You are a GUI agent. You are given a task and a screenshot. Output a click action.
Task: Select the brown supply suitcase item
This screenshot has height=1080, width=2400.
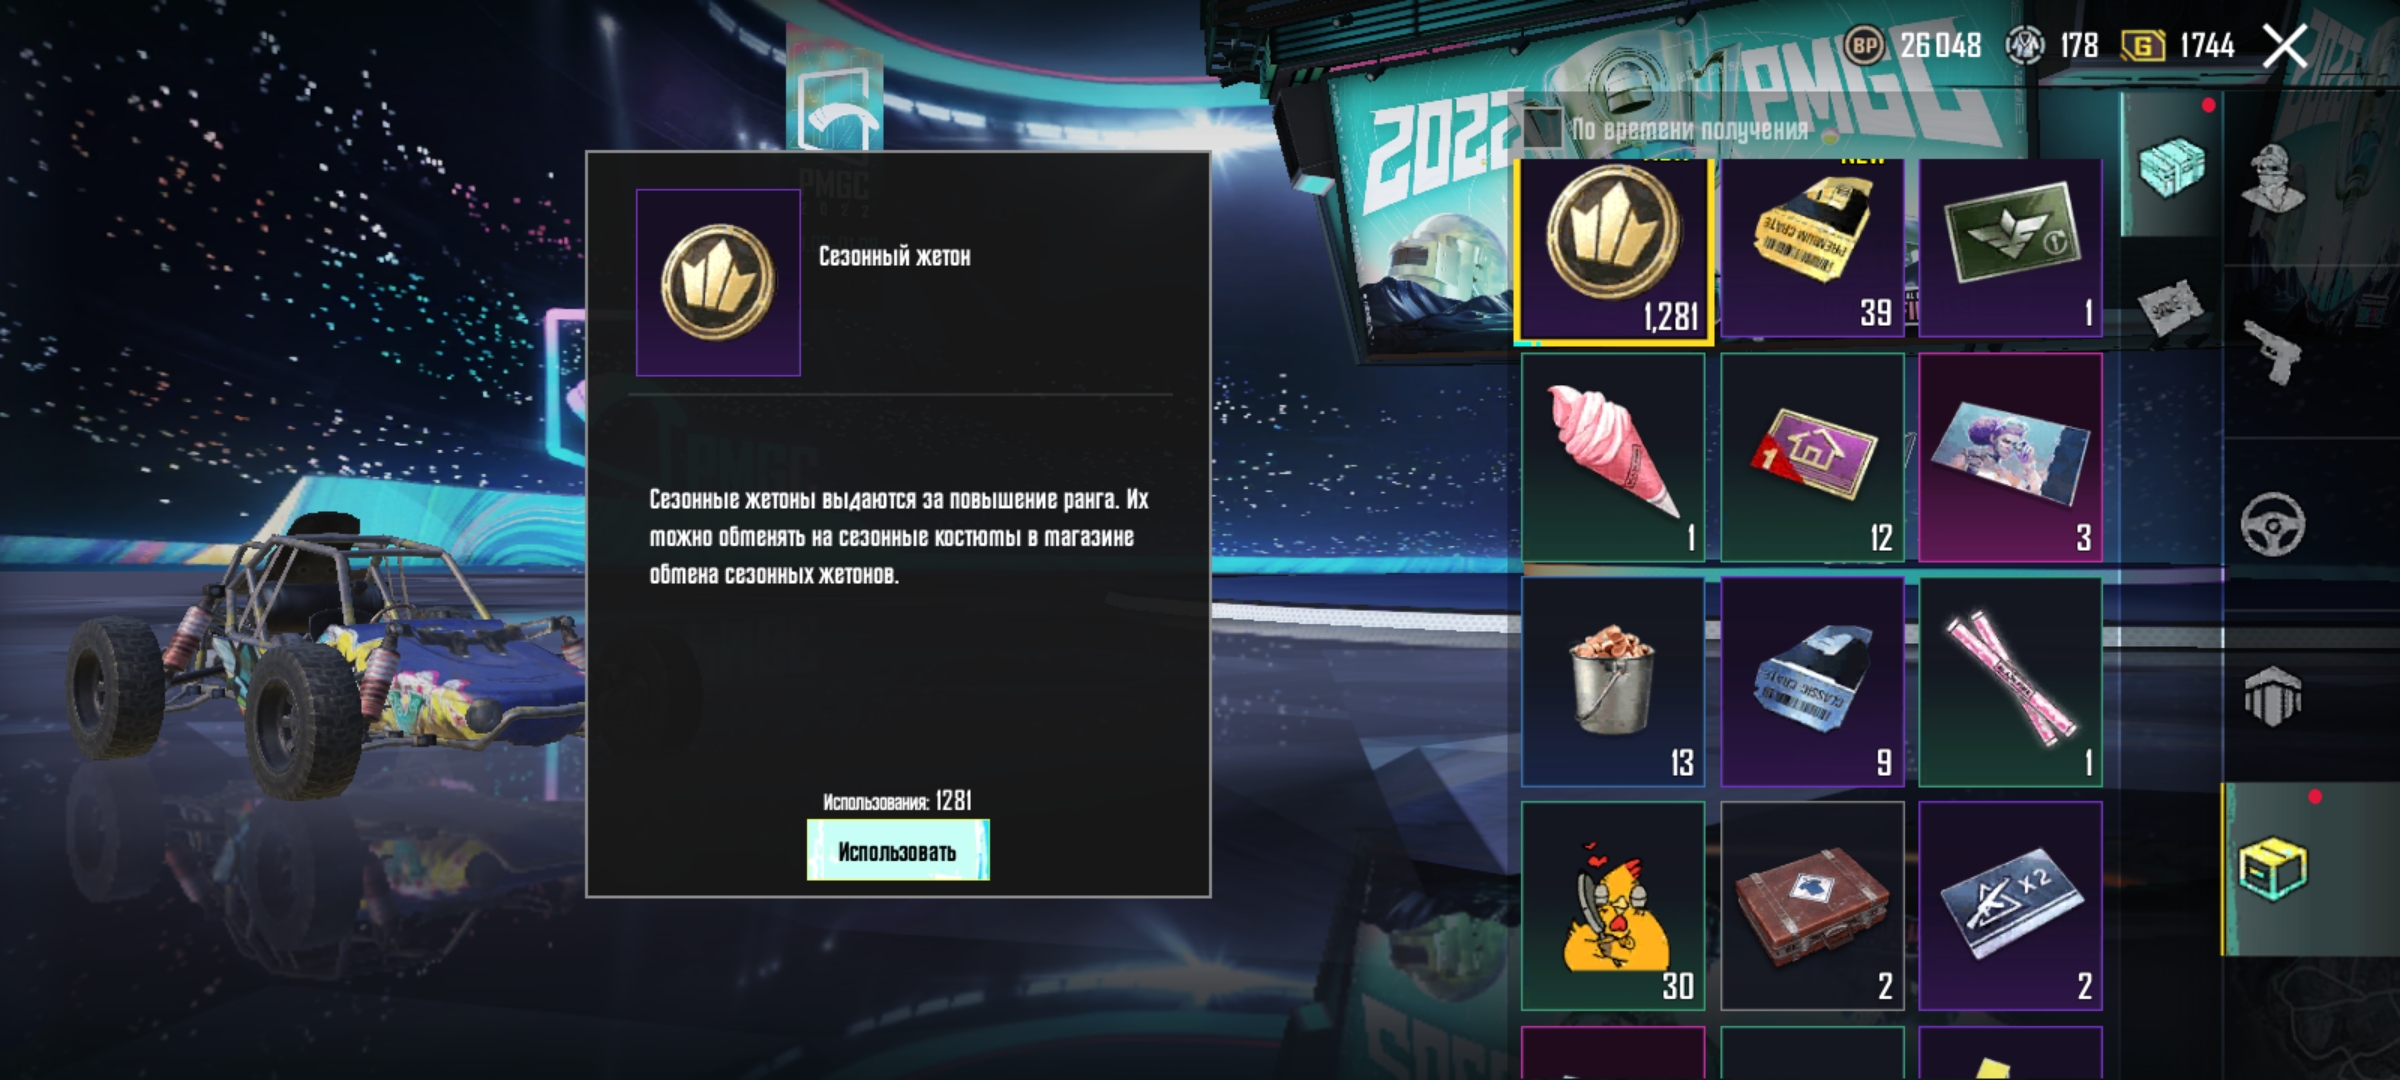(1812, 905)
